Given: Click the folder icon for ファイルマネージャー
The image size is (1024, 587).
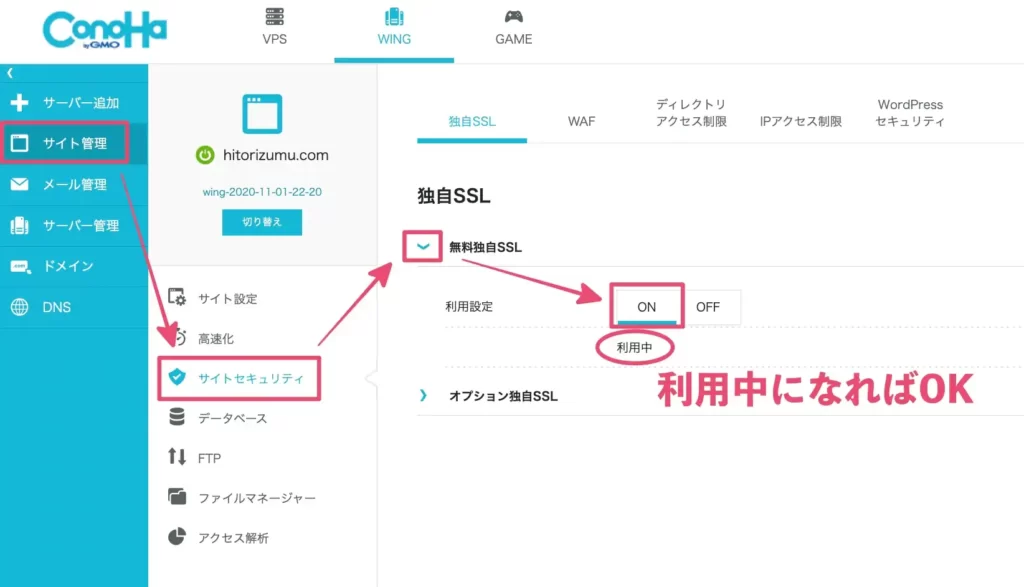Looking at the screenshot, I should 177,497.
